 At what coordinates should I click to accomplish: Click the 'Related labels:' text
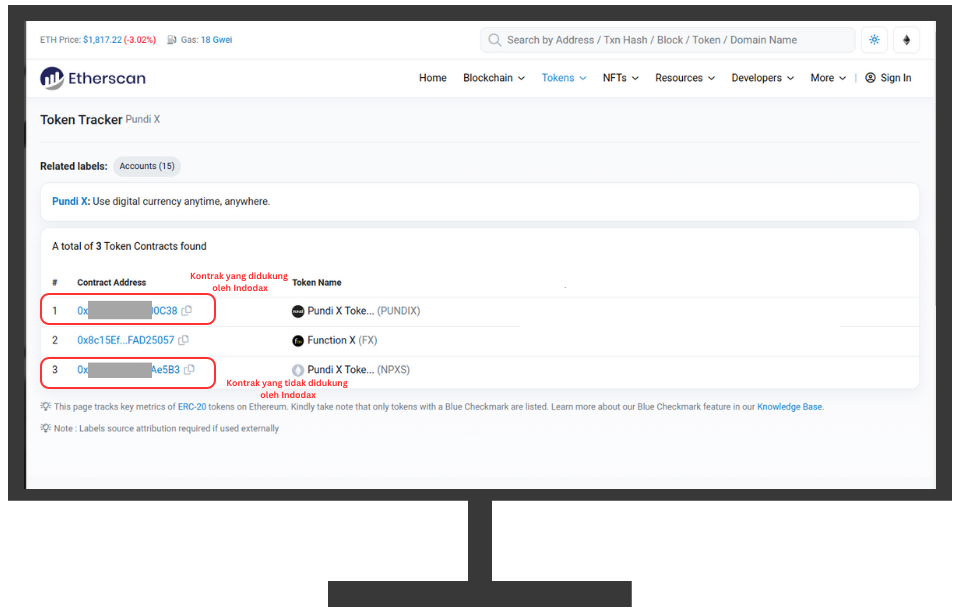point(74,166)
